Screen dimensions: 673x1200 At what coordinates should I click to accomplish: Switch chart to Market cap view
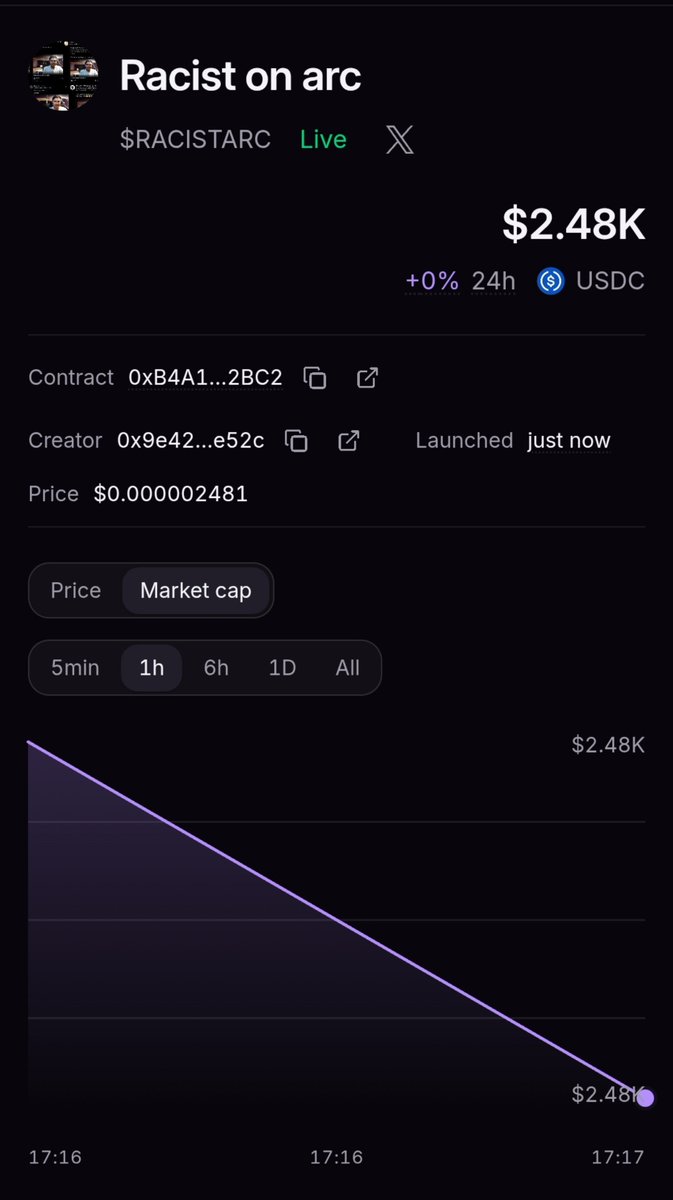coord(196,590)
